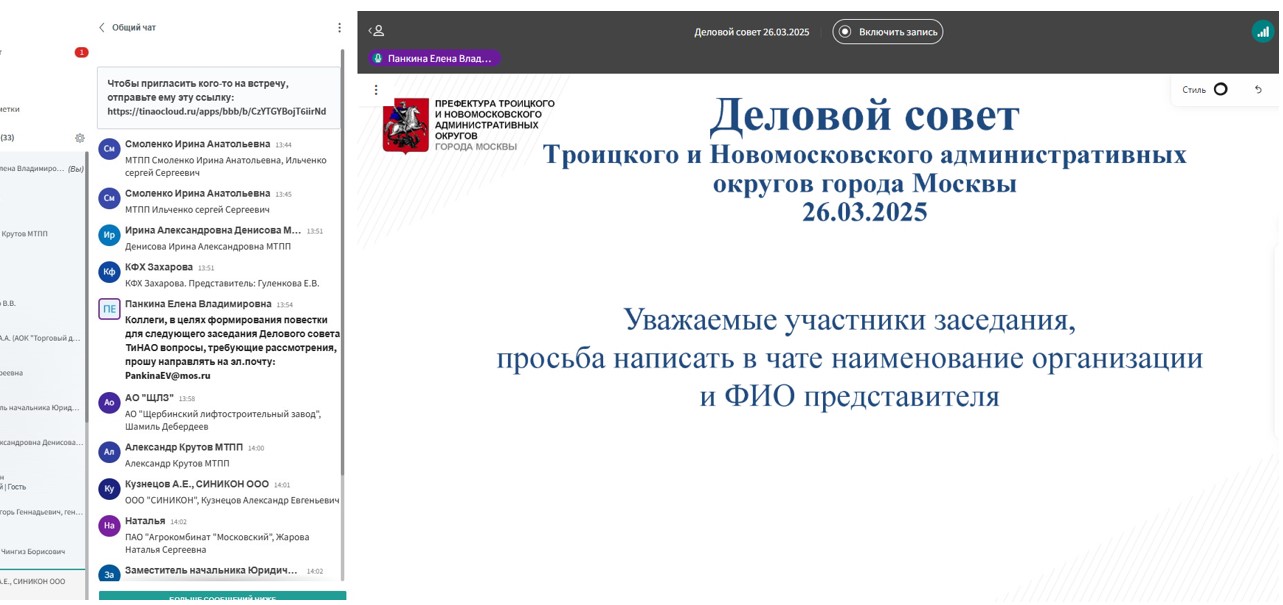Undo last annotation with the undo arrow
This screenshot has height=605, width=1283.
[x=1258, y=89]
